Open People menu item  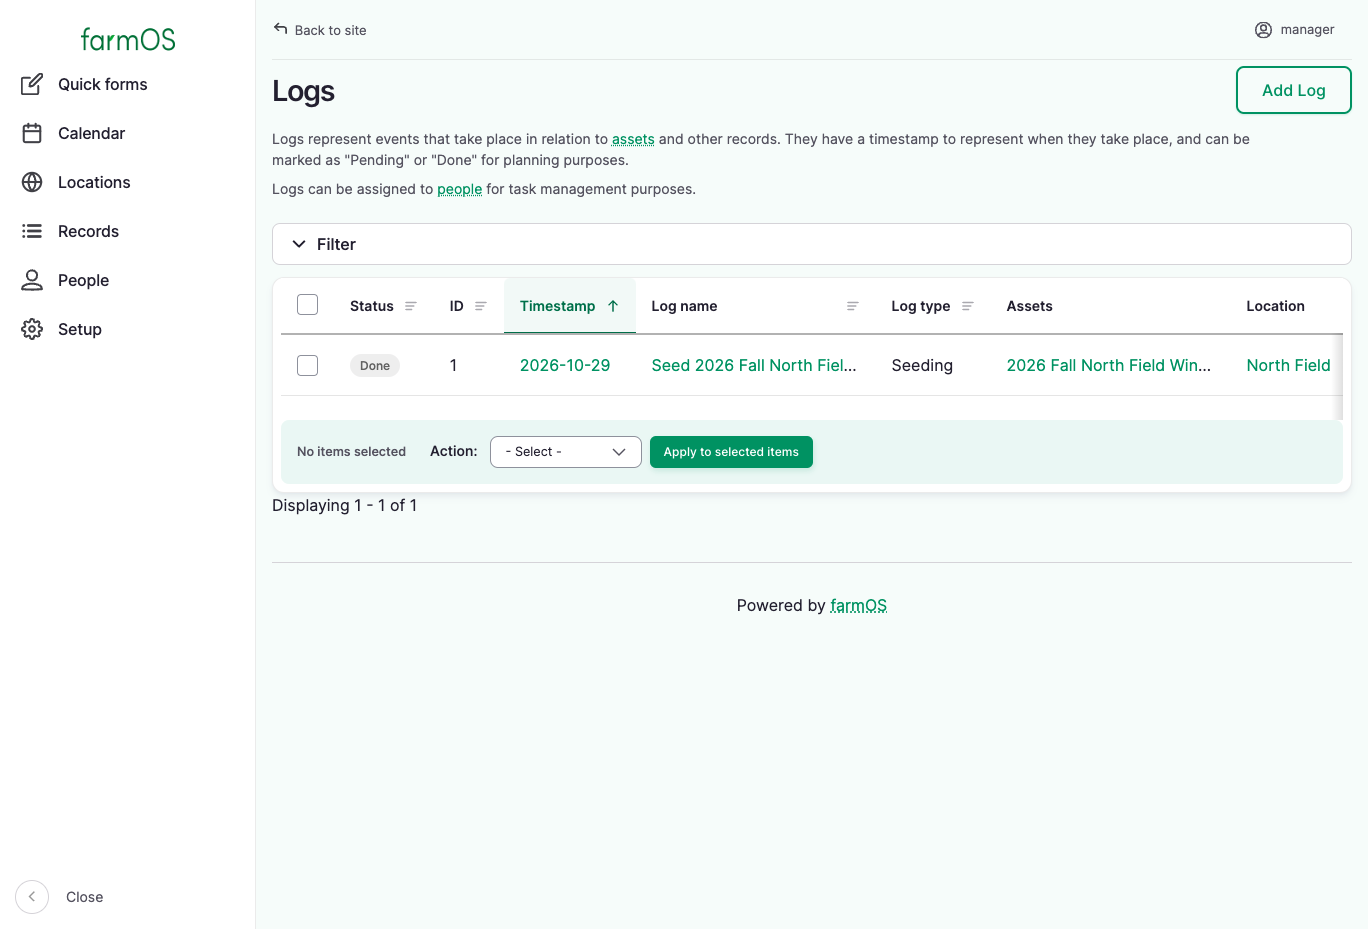(83, 280)
